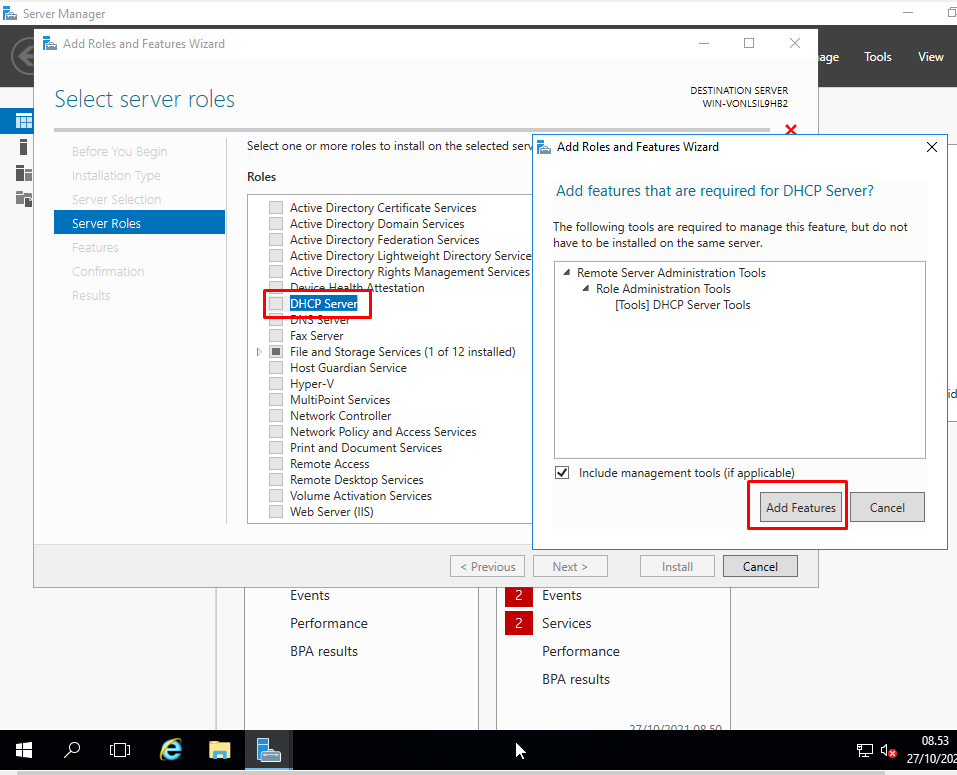This screenshot has height=775, width=957.
Task: Open taskbar search magnifier
Action: 72,750
